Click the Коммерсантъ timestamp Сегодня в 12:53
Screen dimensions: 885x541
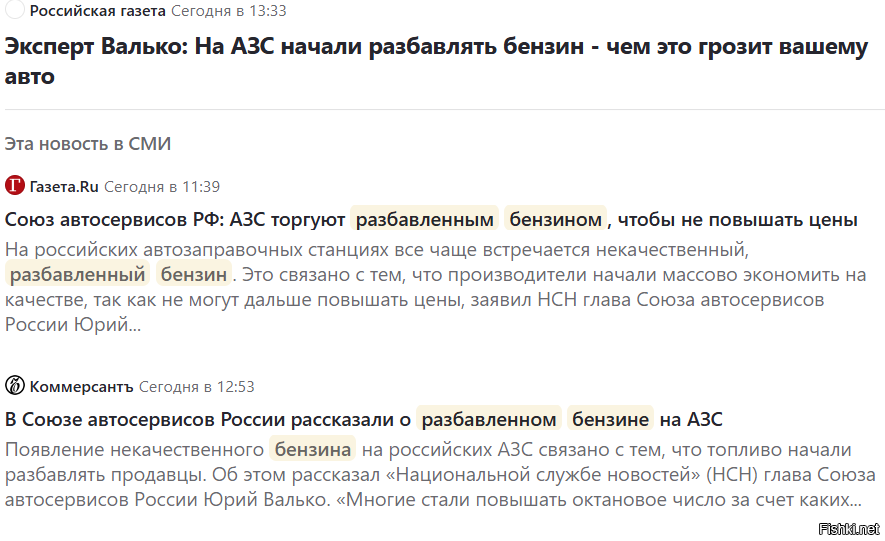197,386
